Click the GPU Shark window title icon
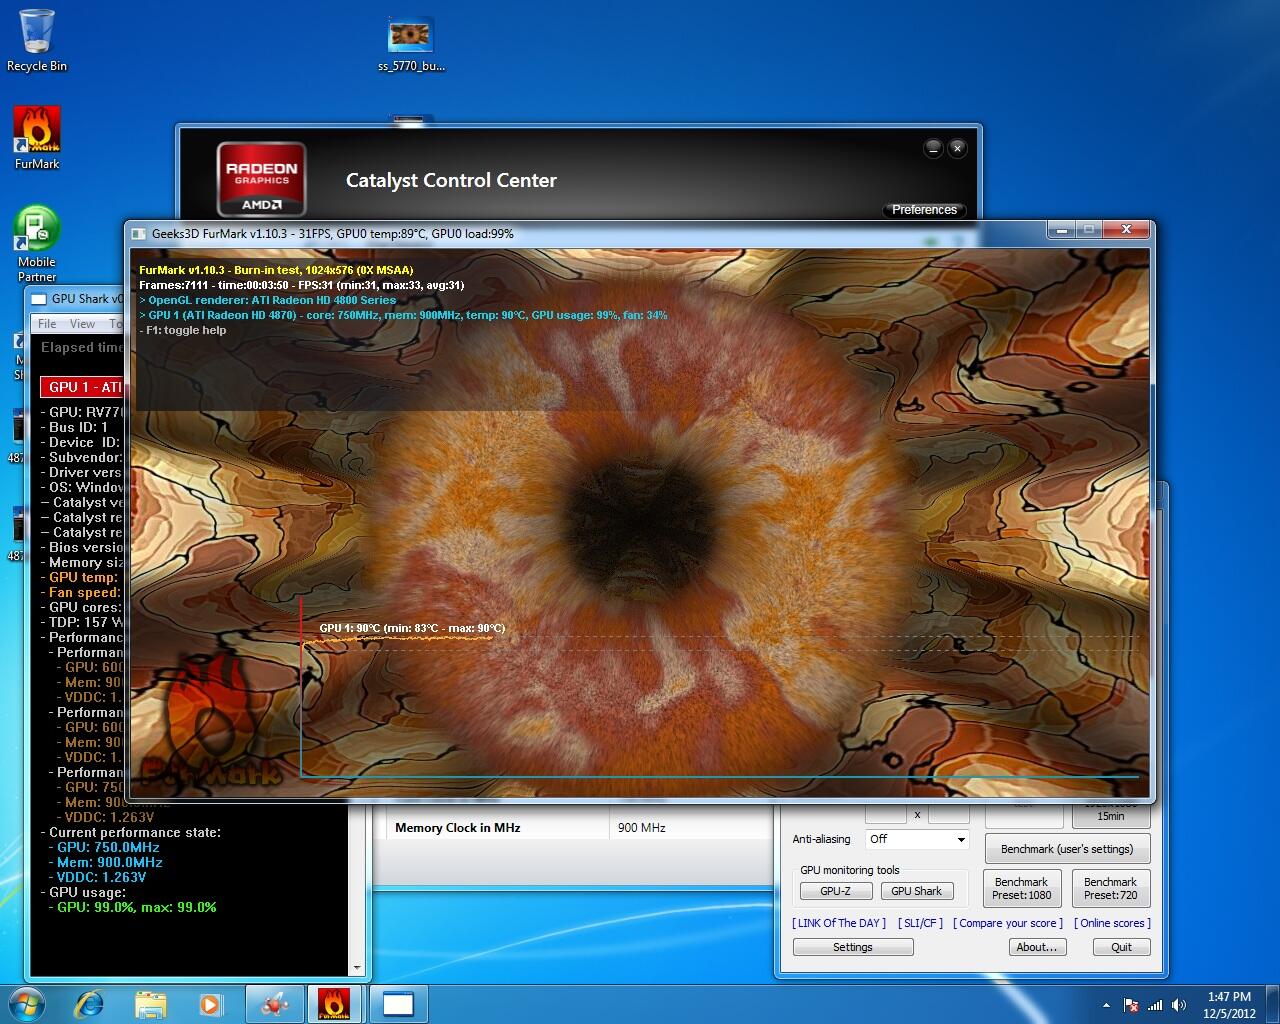 [39, 298]
